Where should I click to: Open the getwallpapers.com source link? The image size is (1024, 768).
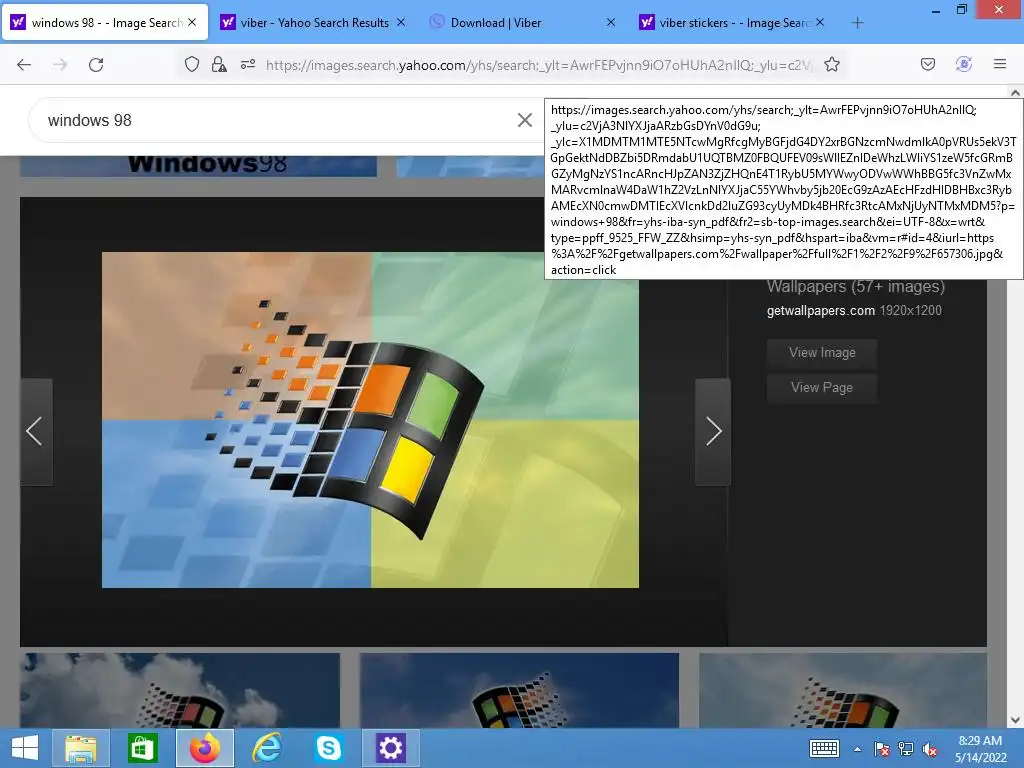point(820,311)
